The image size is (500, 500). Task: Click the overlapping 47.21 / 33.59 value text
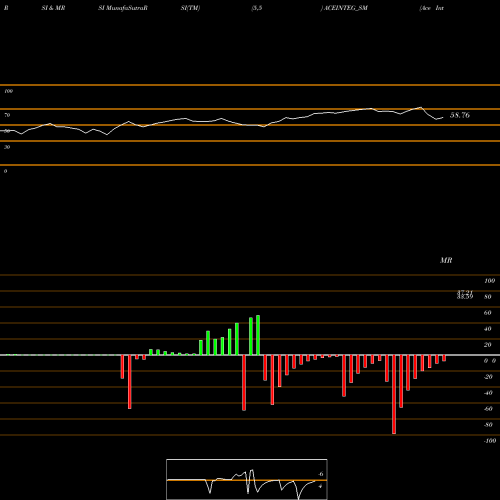click(465, 295)
